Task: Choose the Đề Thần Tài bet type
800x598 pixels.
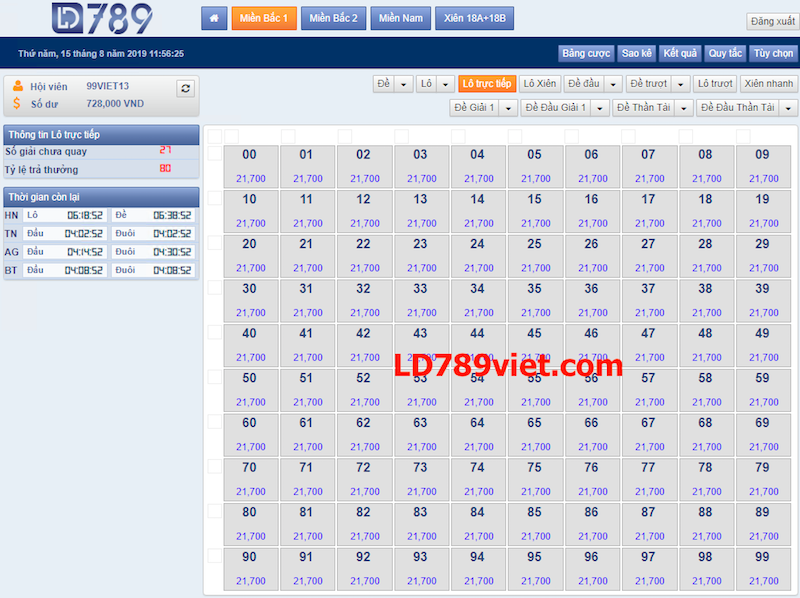Action: [644, 108]
